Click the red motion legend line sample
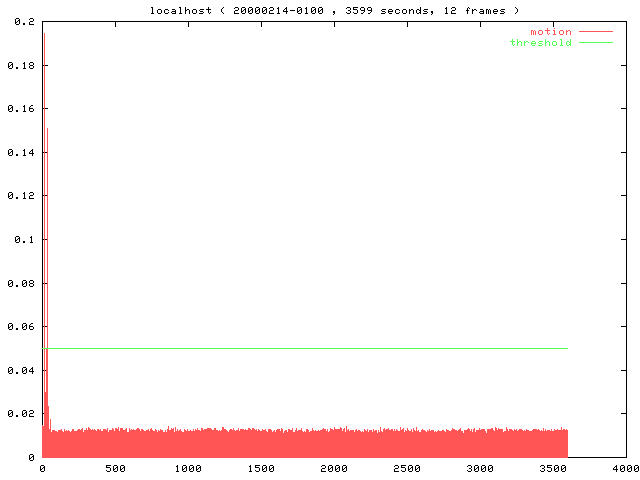This screenshot has width=640, height=480. (595, 32)
